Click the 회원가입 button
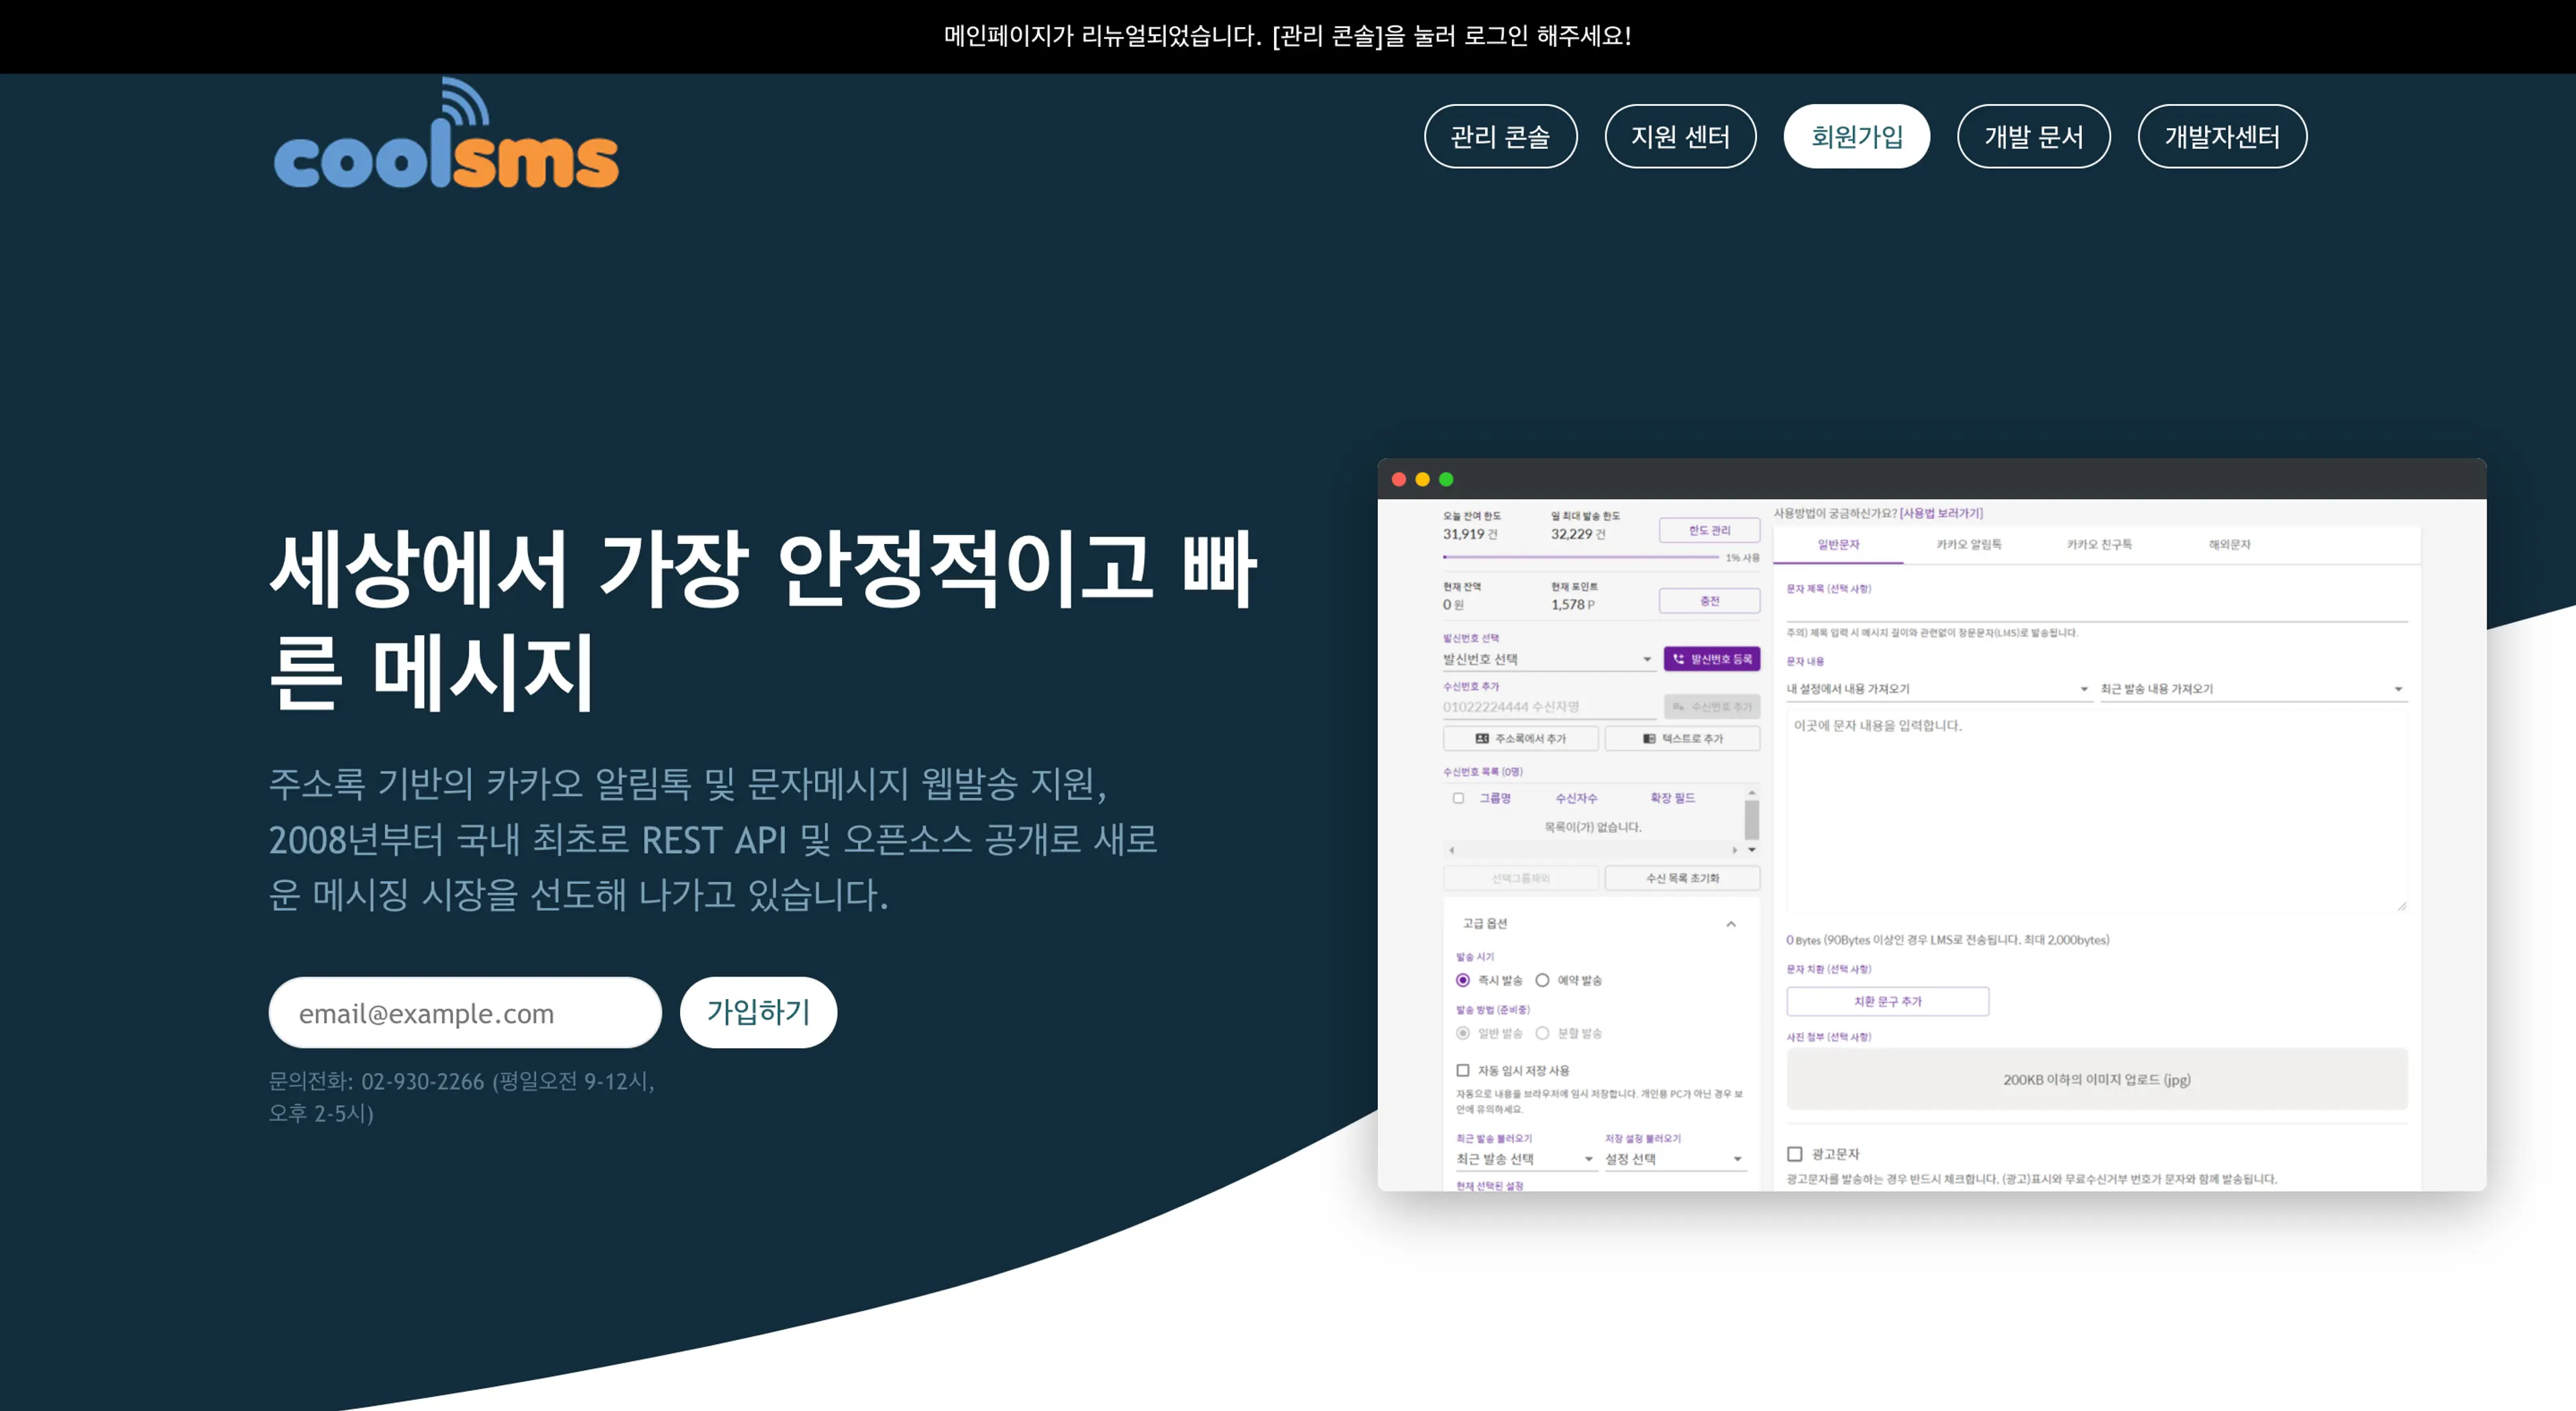The image size is (2576, 1411). coord(1857,136)
